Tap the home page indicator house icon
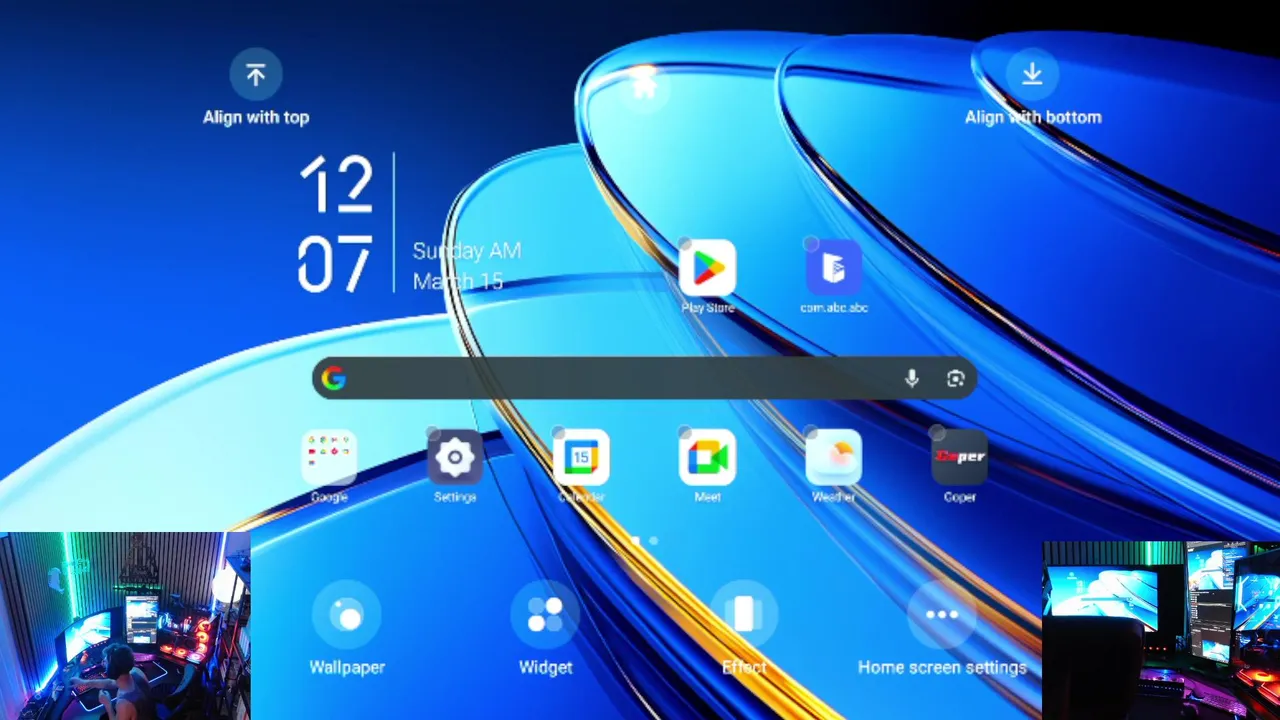This screenshot has width=1280, height=720. [x=644, y=85]
